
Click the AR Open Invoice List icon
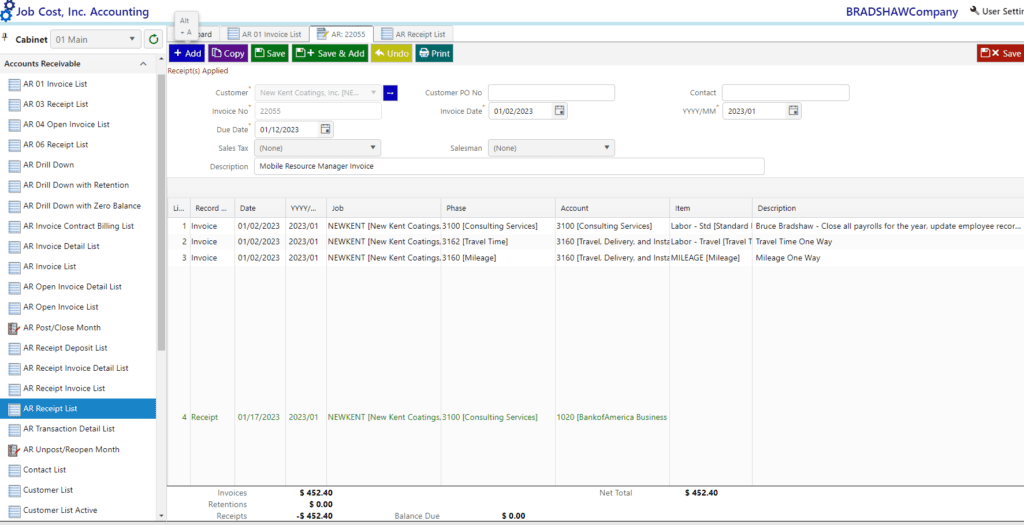pos(14,307)
